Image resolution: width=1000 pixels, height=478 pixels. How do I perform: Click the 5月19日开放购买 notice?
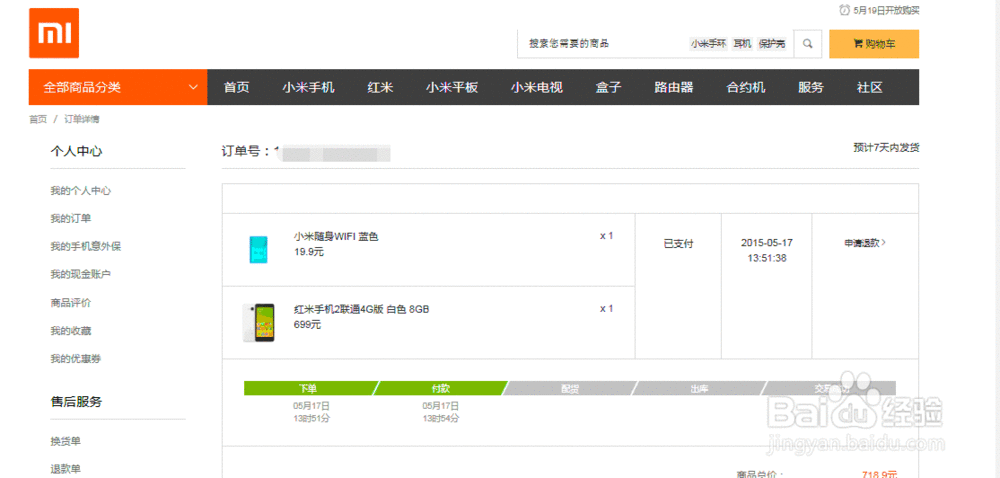[886, 10]
